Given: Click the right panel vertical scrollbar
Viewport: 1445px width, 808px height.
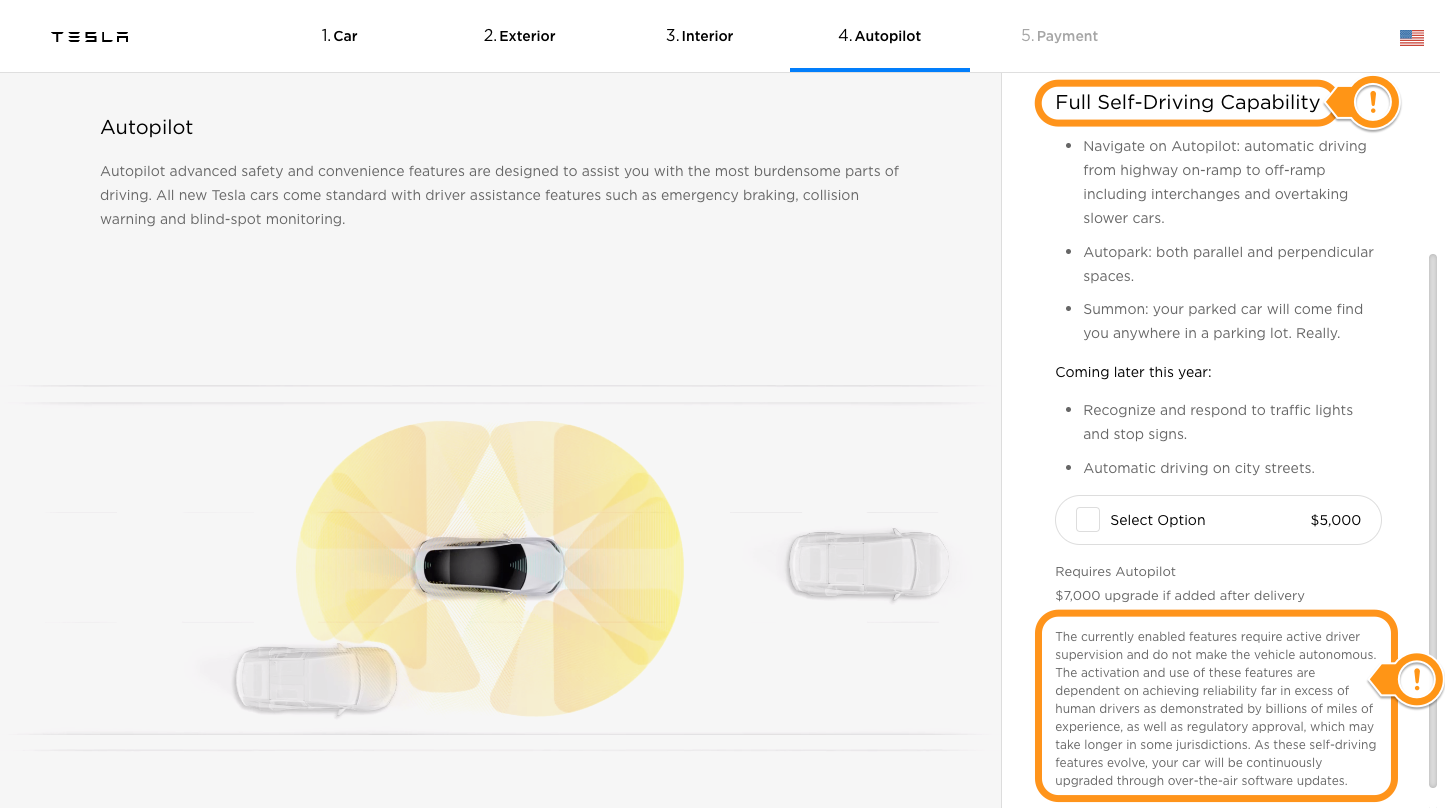Looking at the screenshot, I should tap(1435, 500).
